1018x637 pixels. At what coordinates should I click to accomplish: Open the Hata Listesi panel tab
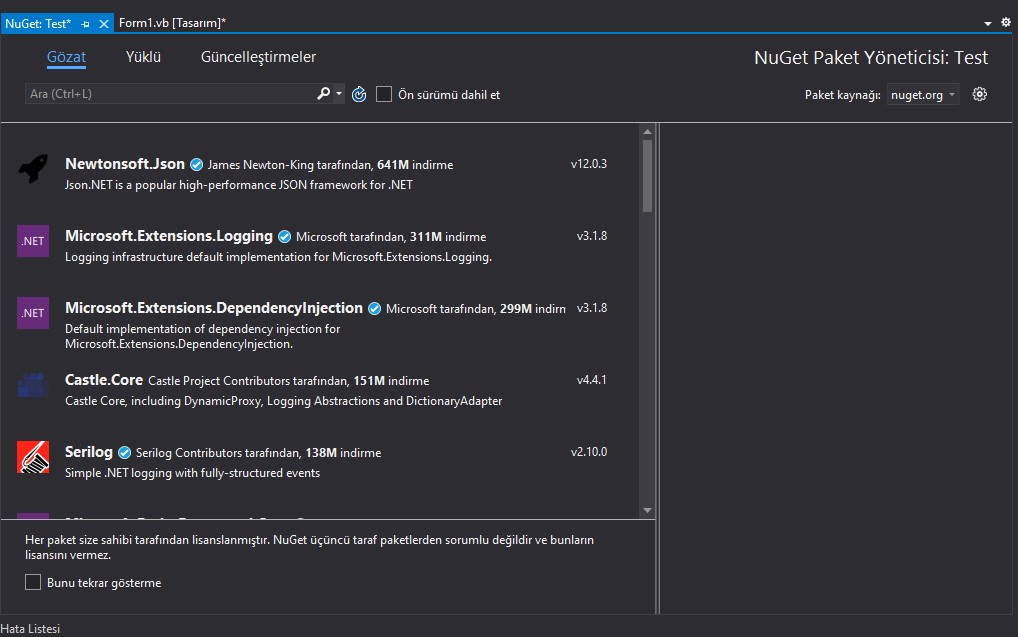coord(30,629)
